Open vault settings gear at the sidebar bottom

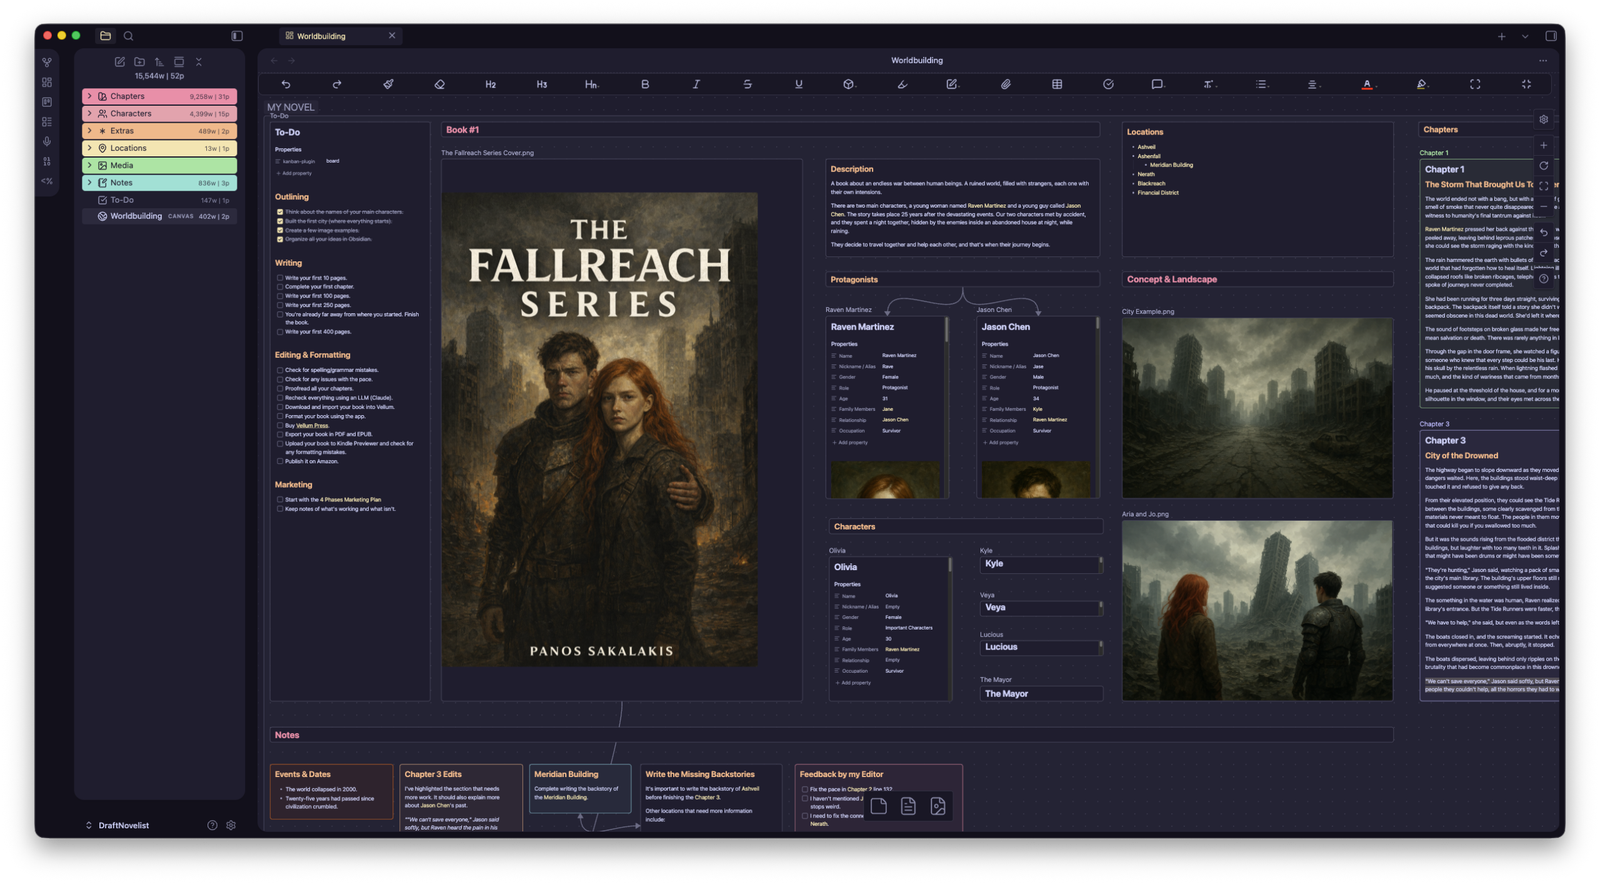point(231,825)
